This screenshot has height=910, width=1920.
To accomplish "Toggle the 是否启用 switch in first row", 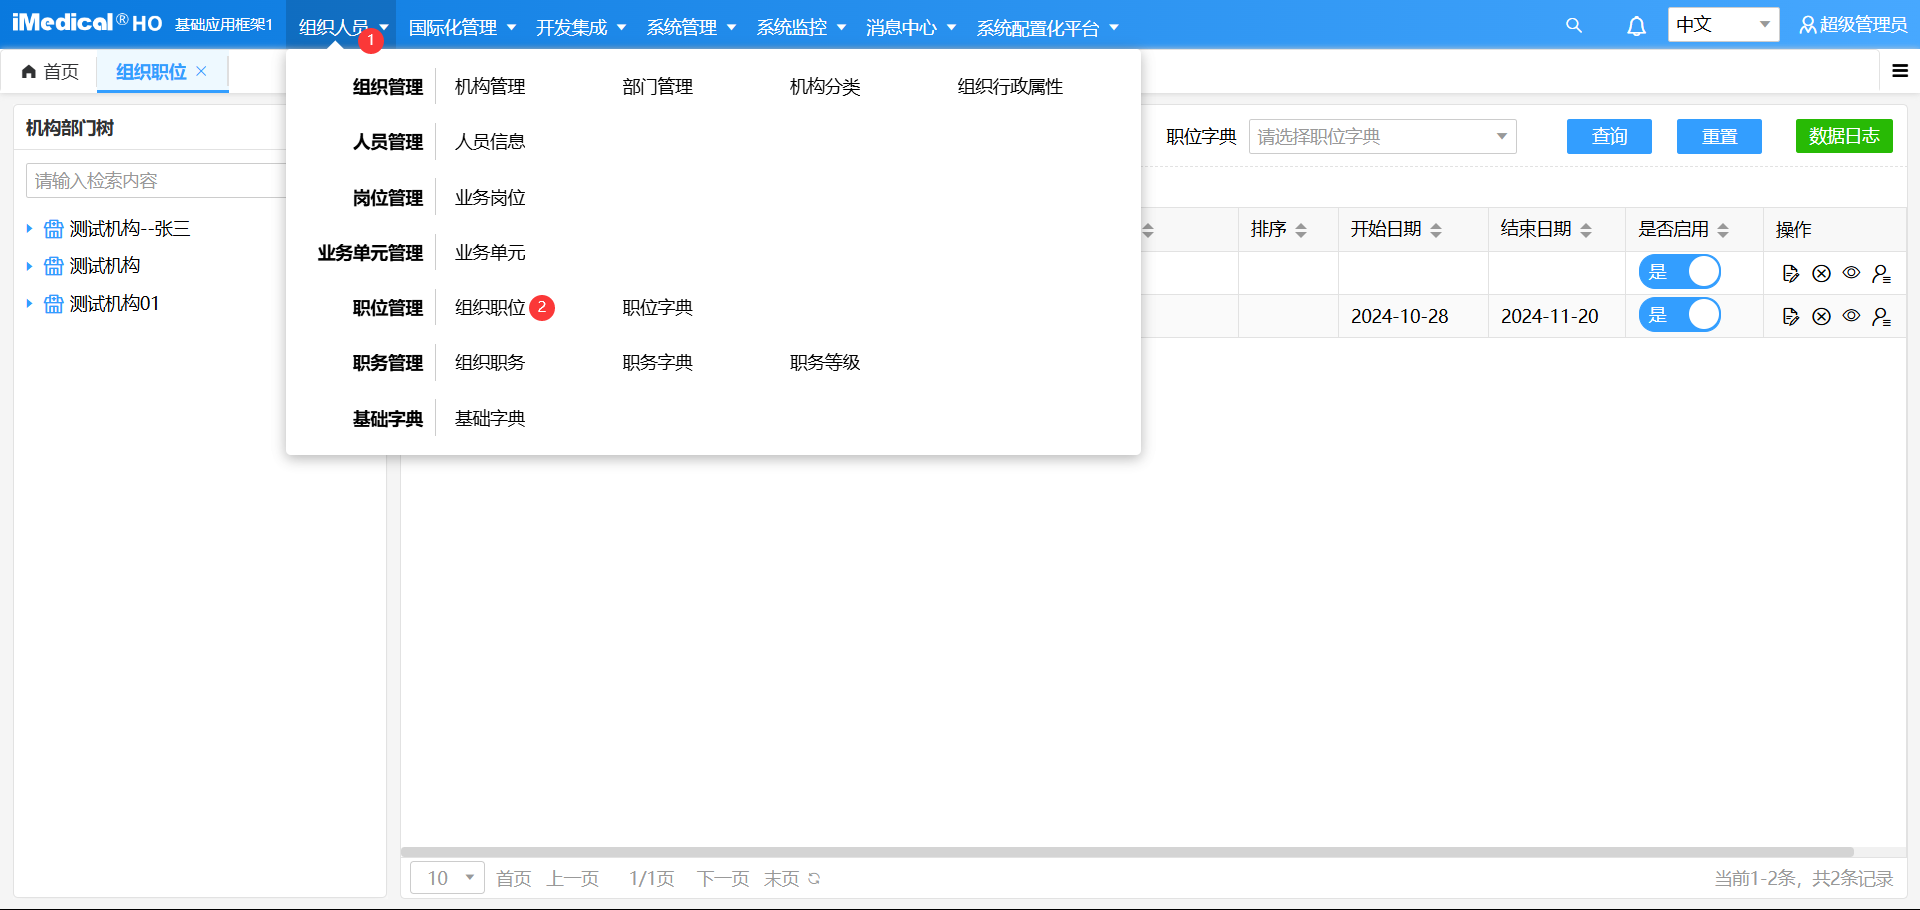I will click(x=1680, y=272).
